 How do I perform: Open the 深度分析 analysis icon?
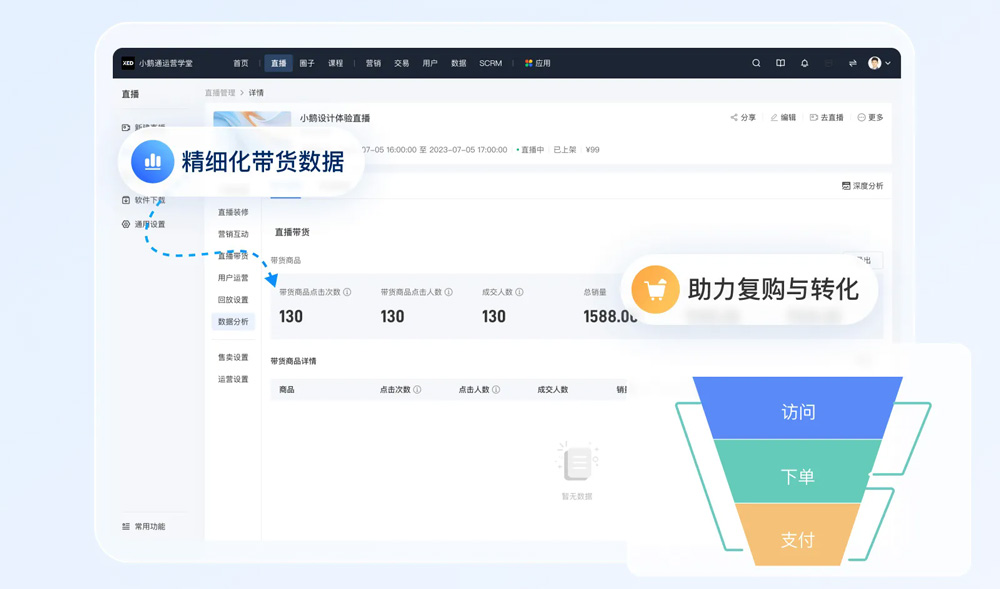[x=844, y=186]
